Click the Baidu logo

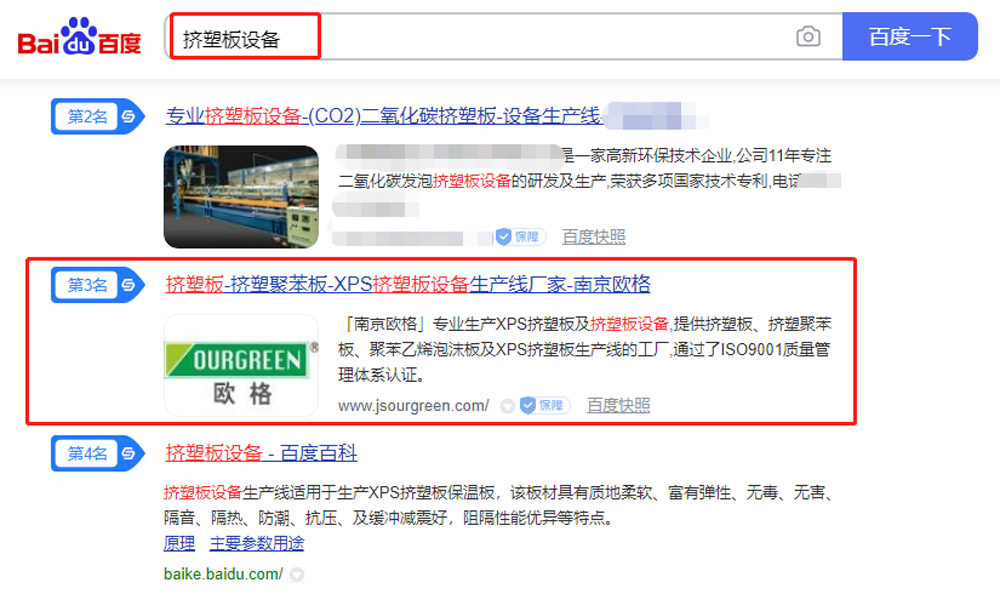click(x=80, y=37)
